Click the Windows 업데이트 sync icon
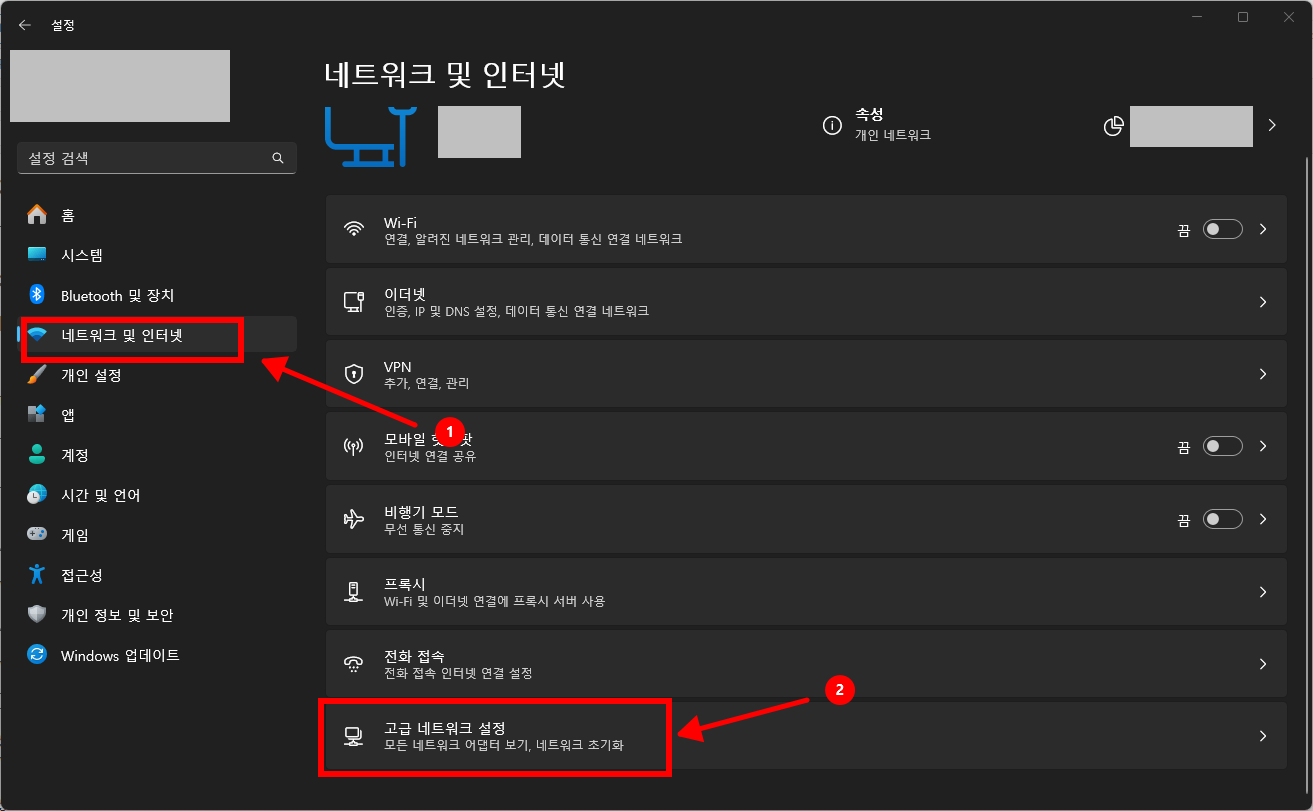This screenshot has width=1313, height=811. click(x=37, y=655)
